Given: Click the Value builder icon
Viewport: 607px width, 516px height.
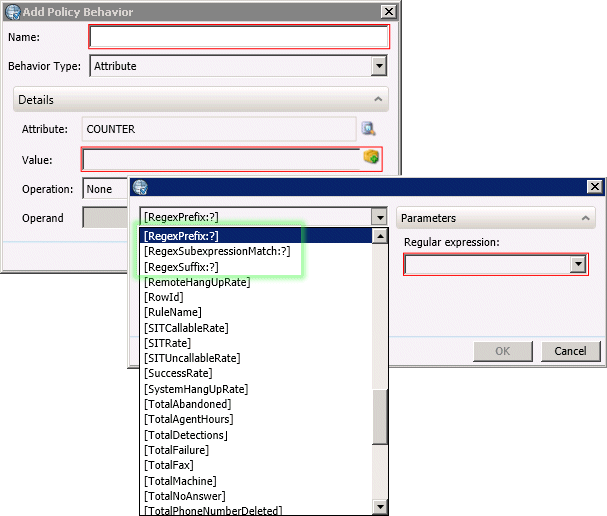Looking at the screenshot, I should tap(371, 158).
